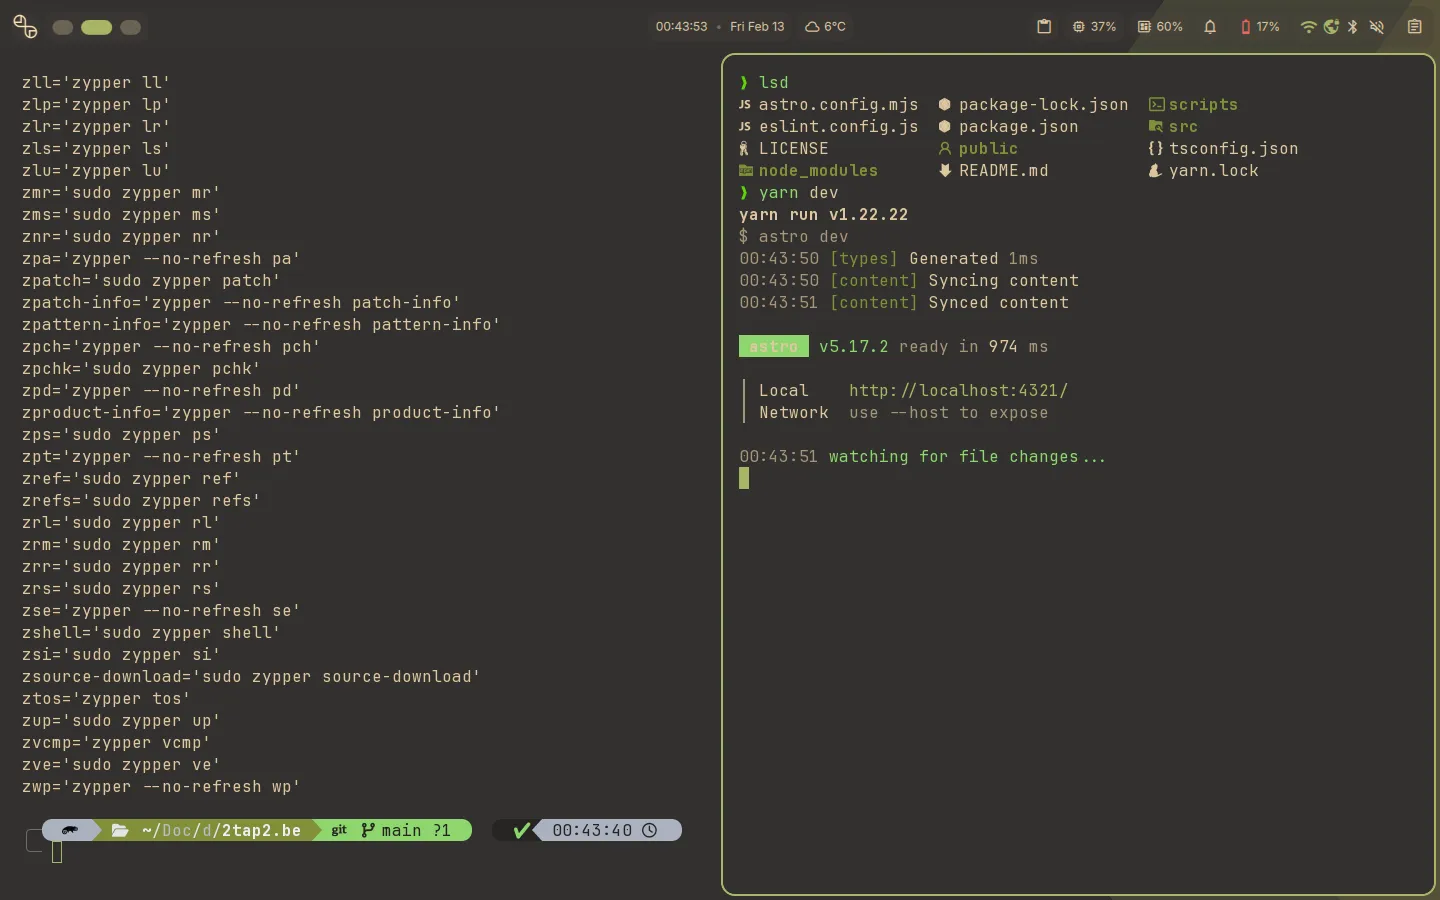The image size is (1440, 900).
Task: Open the calendar from the Fri Feb 13 display
Action: 756,27
